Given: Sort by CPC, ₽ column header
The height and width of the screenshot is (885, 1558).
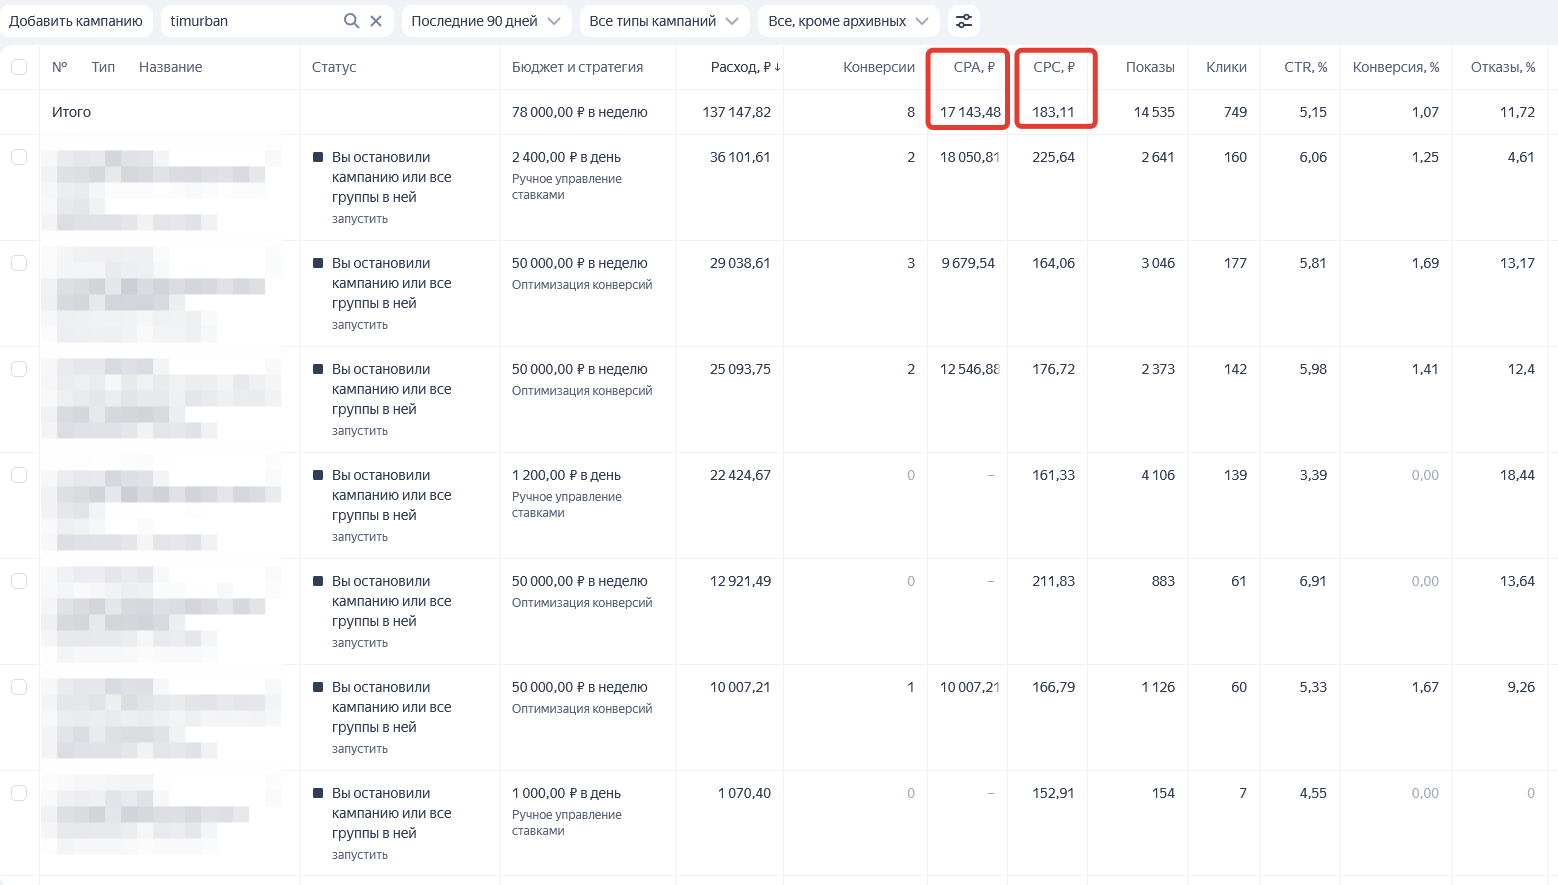Looking at the screenshot, I should [1054, 67].
